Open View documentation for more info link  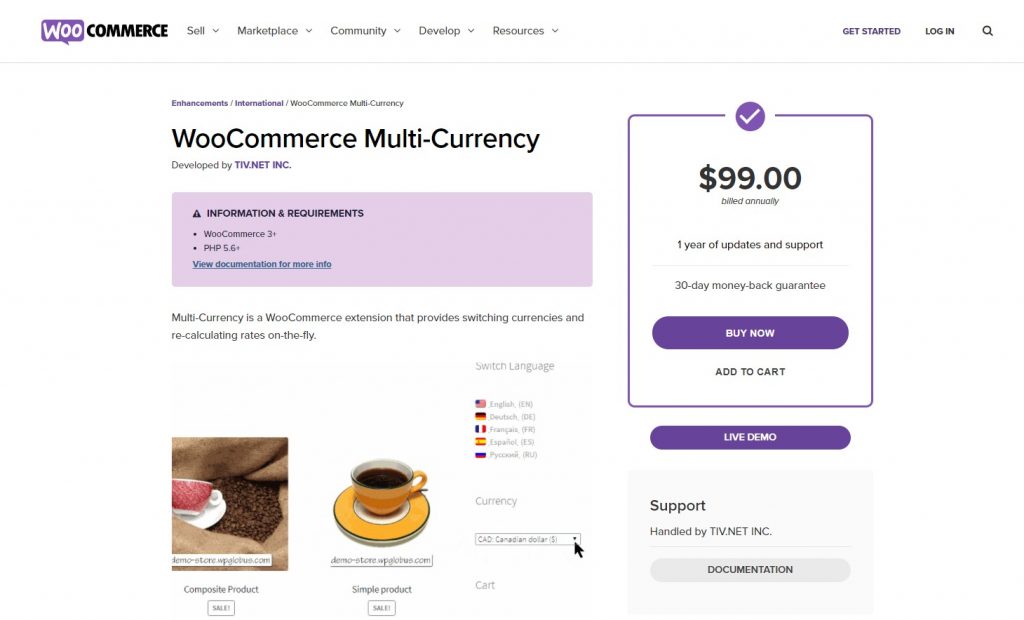click(x=262, y=264)
